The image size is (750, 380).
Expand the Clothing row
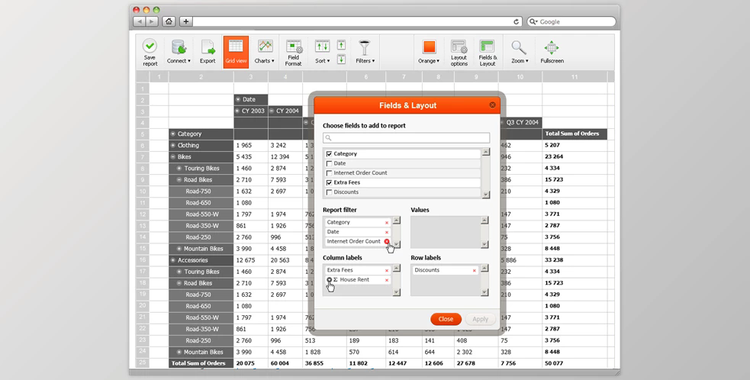173,145
